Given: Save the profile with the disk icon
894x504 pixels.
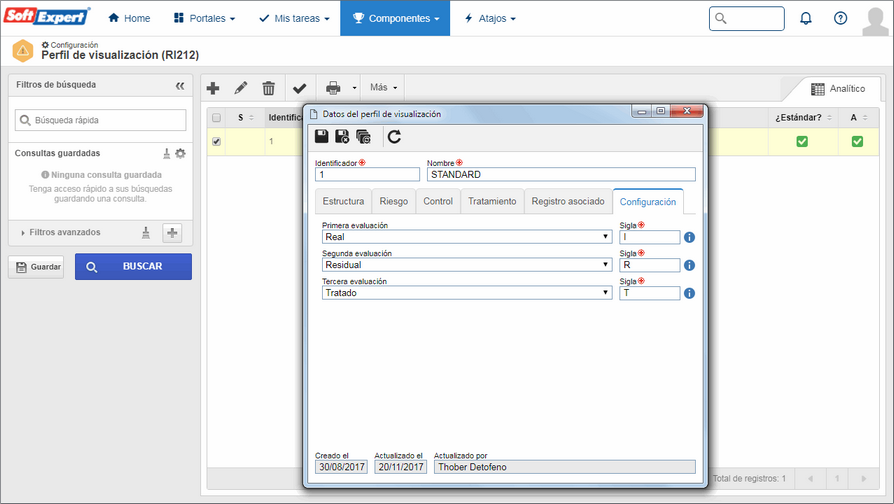Looking at the screenshot, I should pos(322,136).
